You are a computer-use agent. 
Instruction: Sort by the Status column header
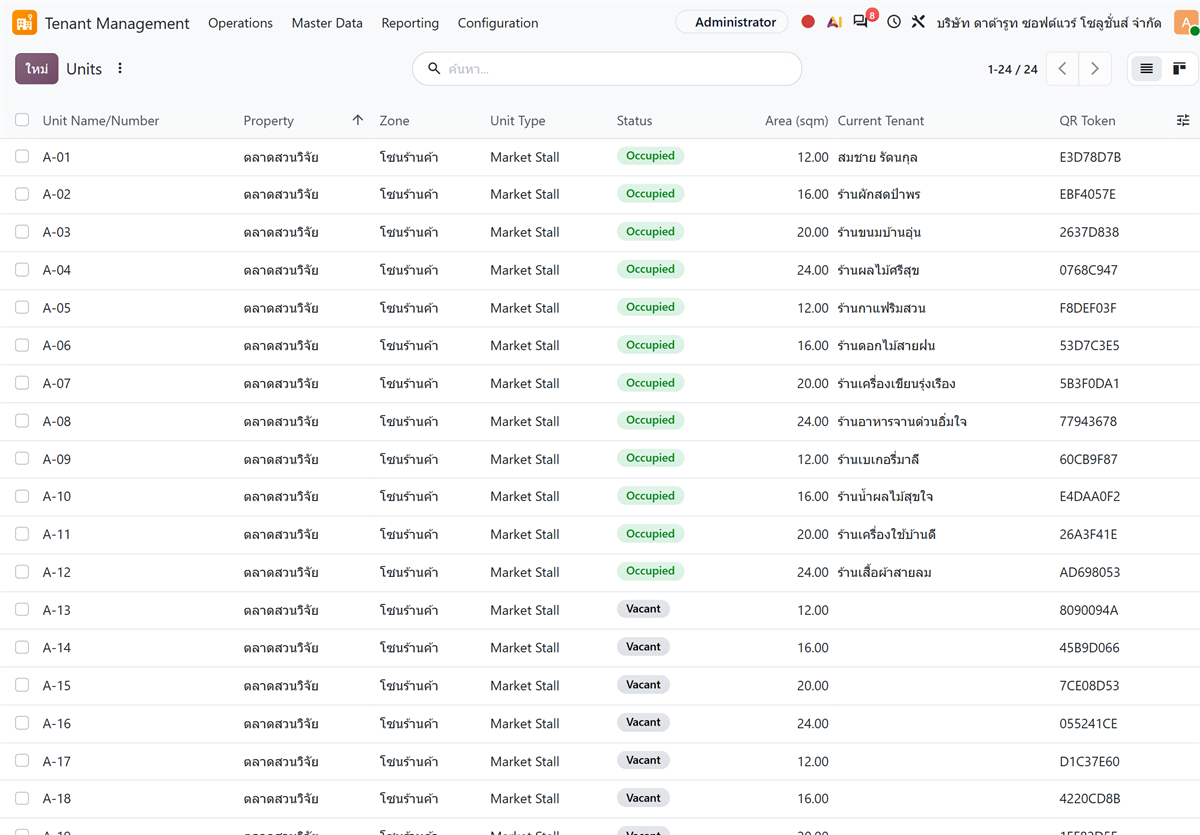point(634,121)
